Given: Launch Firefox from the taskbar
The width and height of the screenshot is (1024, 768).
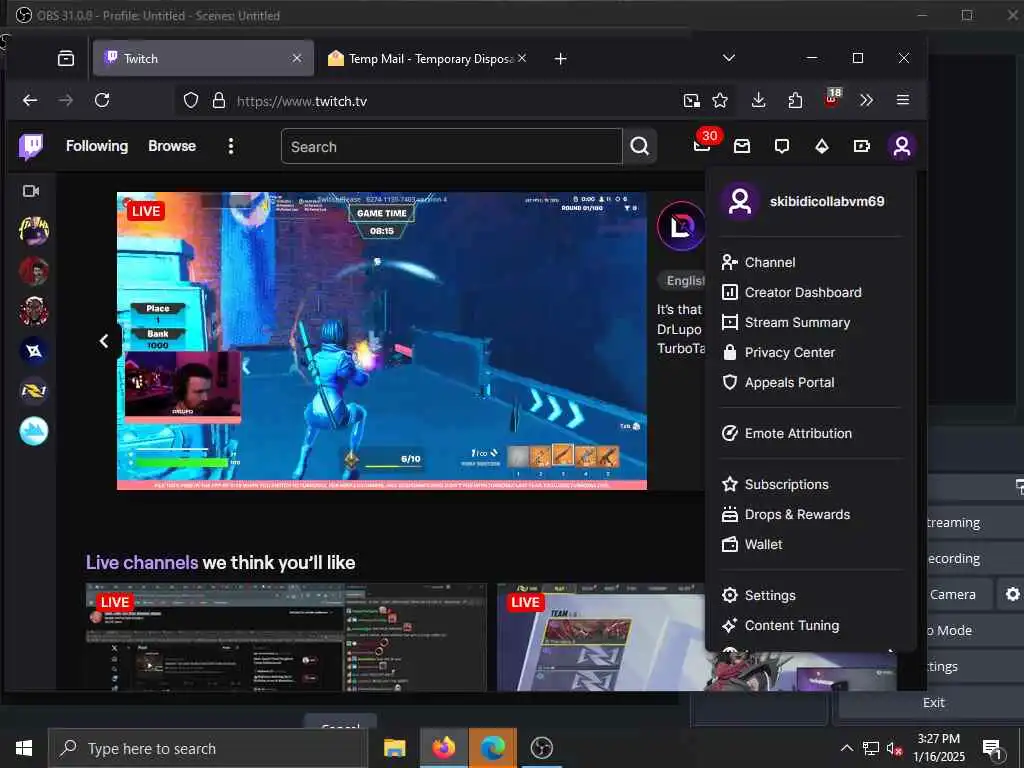Looking at the screenshot, I should [x=443, y=748].
